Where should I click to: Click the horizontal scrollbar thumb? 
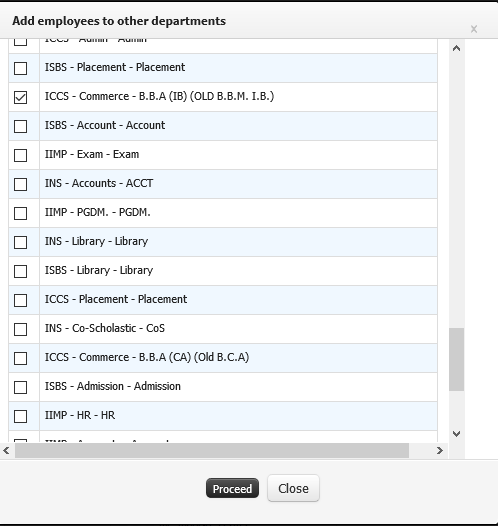[x=212, y=450]
